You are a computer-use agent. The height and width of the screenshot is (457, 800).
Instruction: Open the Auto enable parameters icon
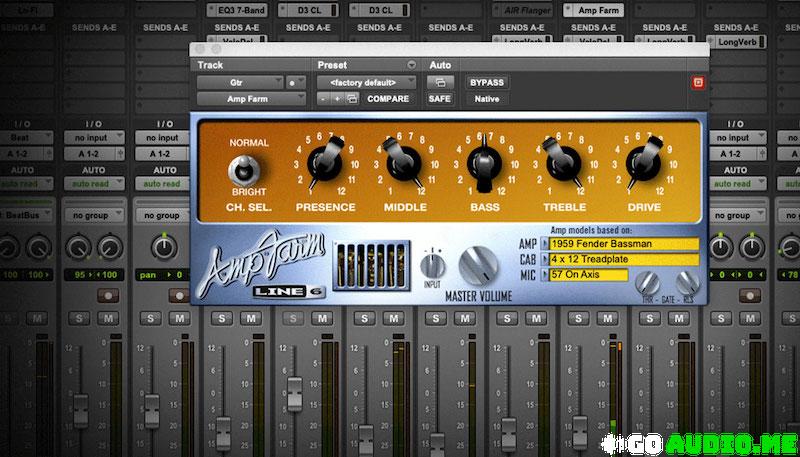[x=439, y=82]
